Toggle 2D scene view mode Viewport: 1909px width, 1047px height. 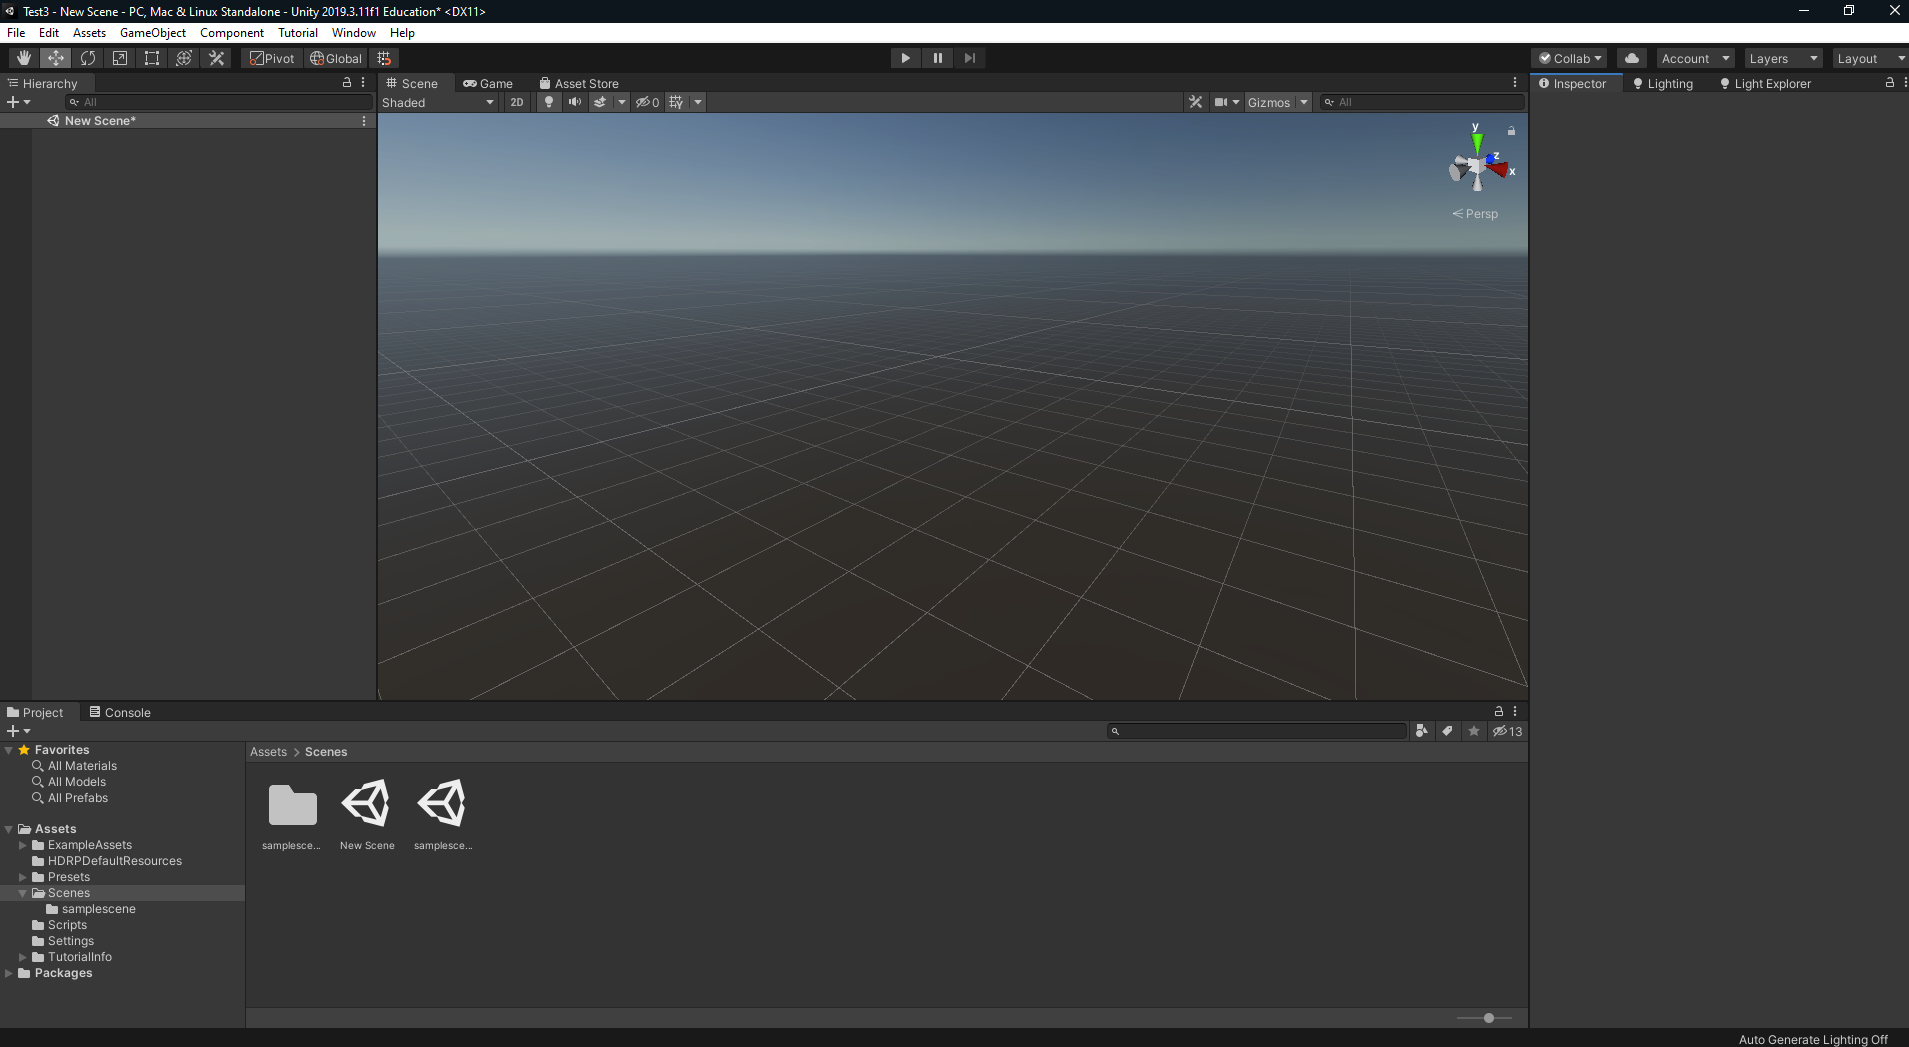pos(517,102)
